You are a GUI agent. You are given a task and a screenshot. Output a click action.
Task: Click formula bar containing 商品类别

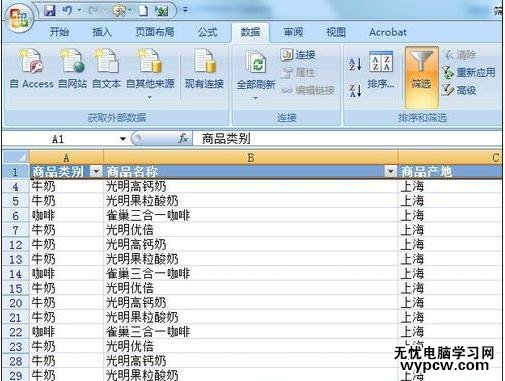coord(347,139)
